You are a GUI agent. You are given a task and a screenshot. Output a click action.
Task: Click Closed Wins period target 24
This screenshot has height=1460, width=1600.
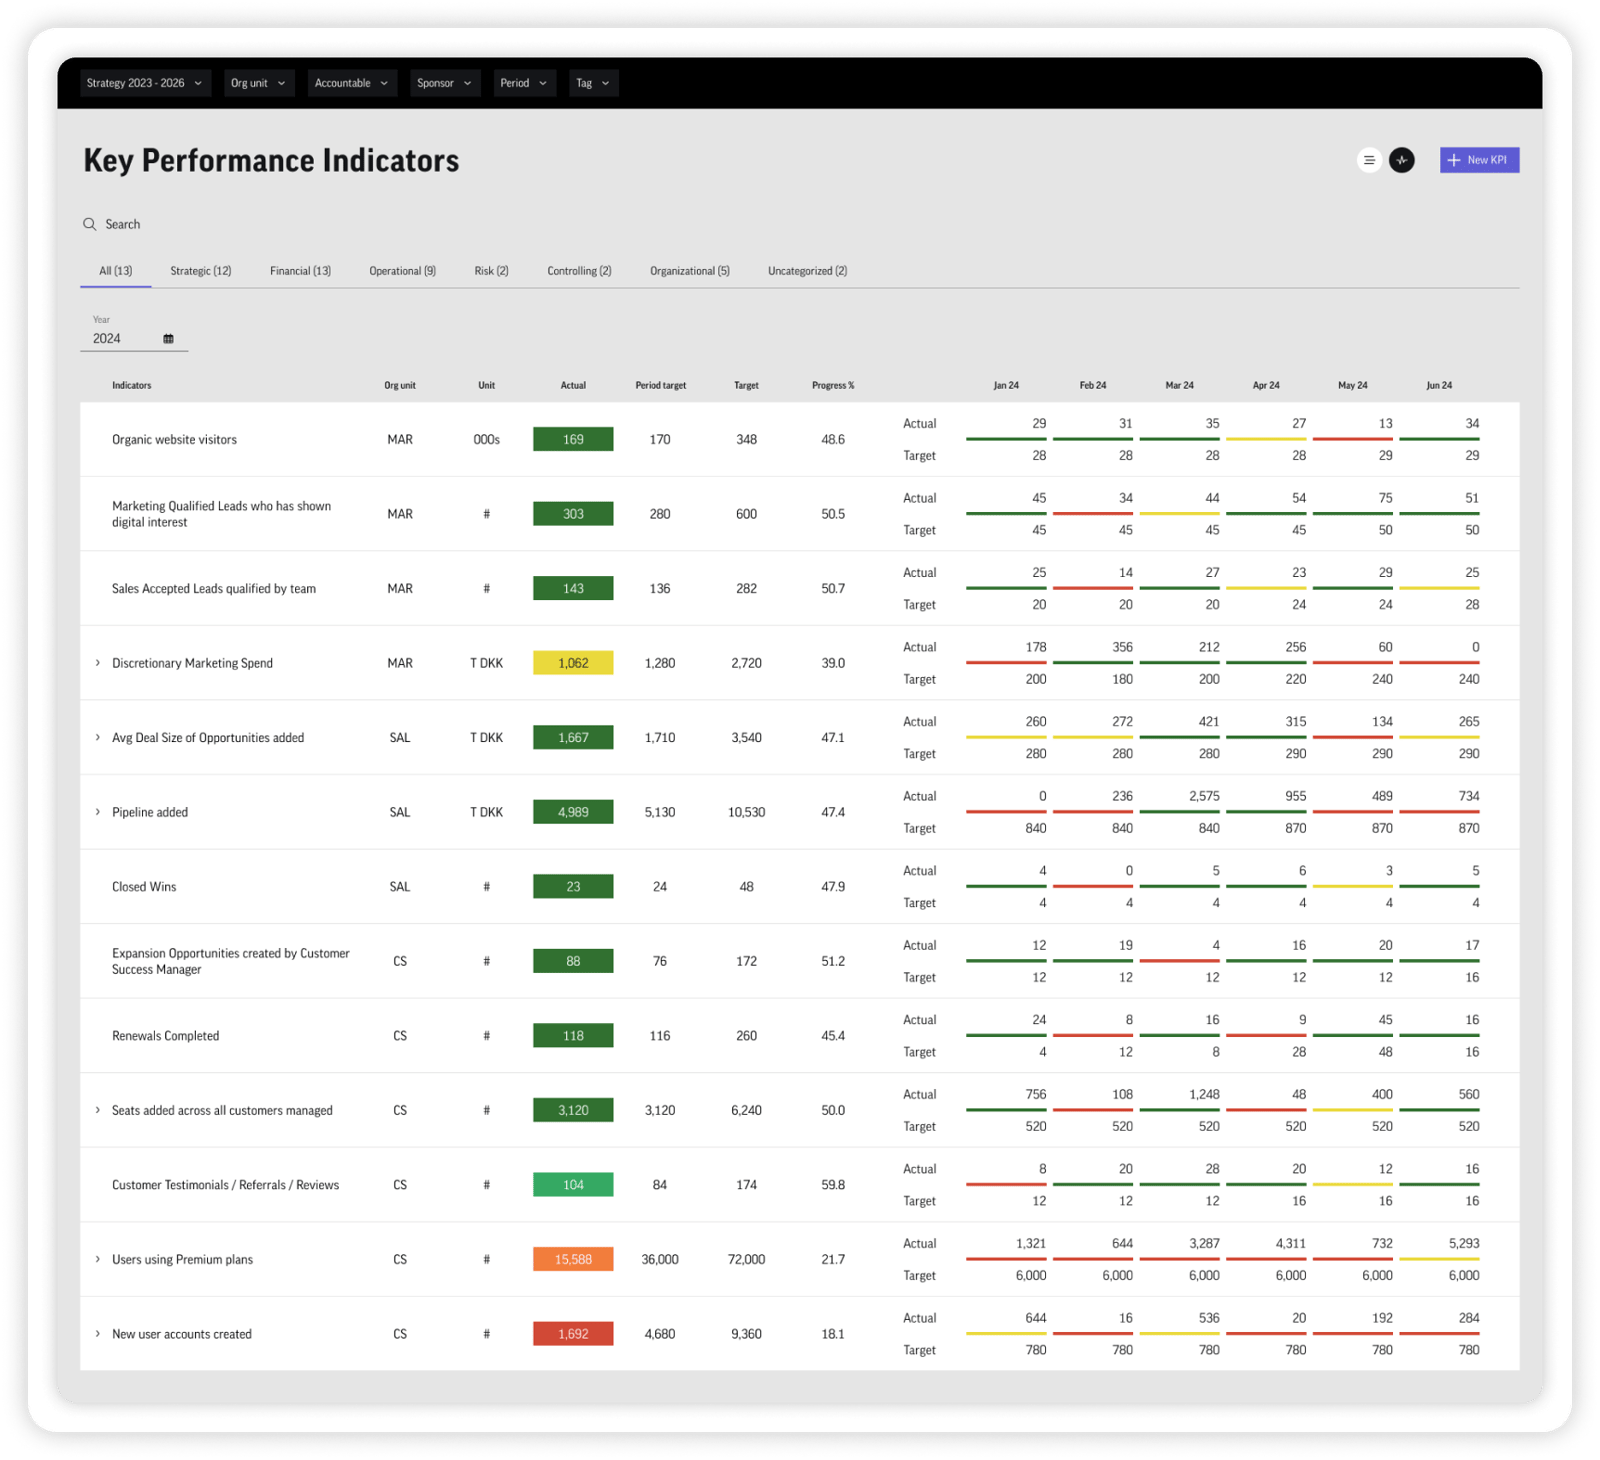(x=660, y=887)
